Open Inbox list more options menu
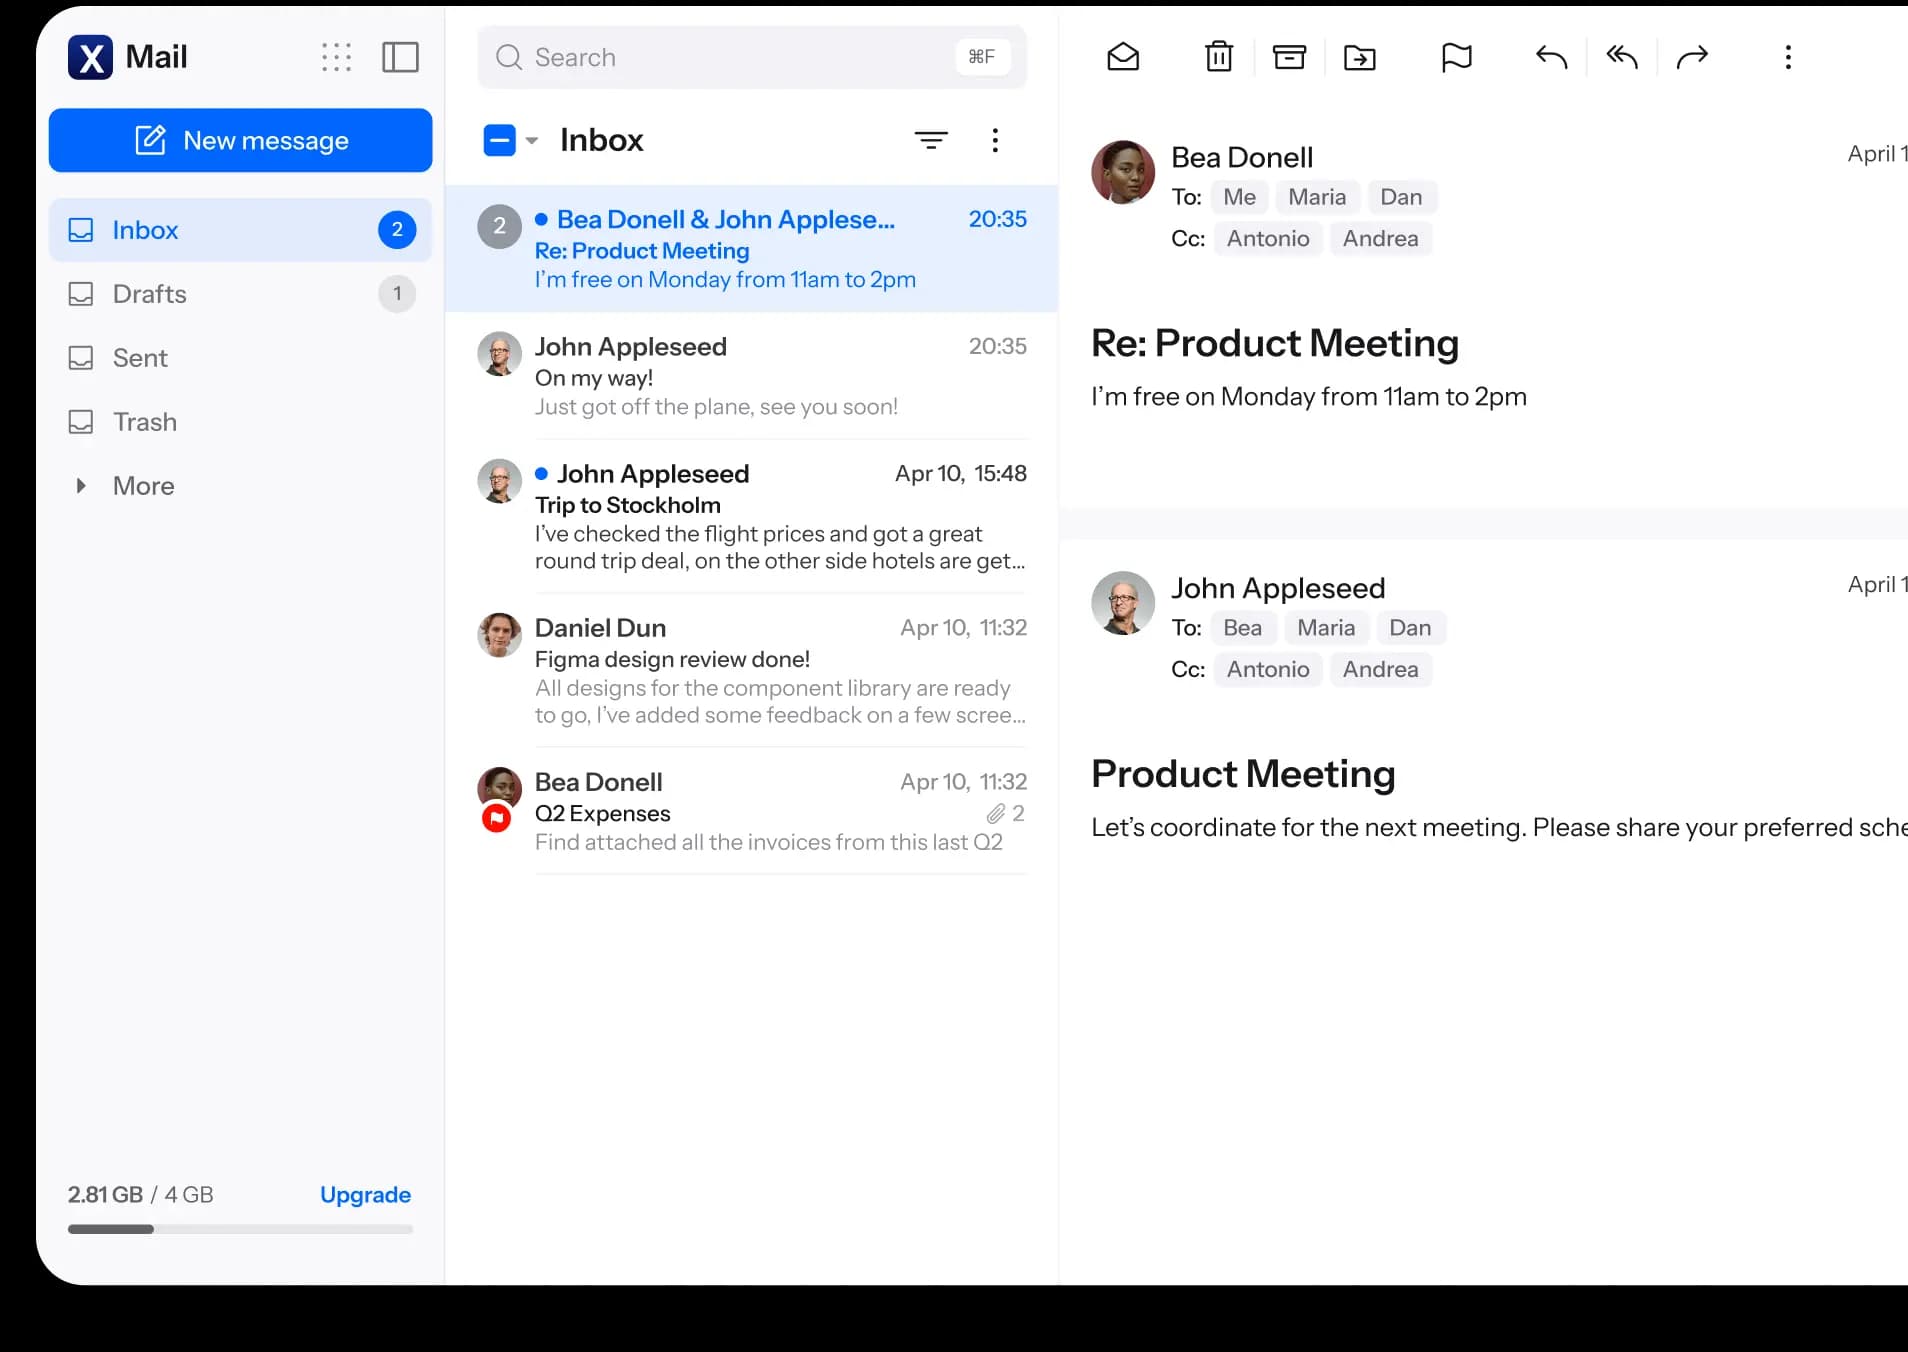This screenshot has width=1908, height=1352. 995,140
